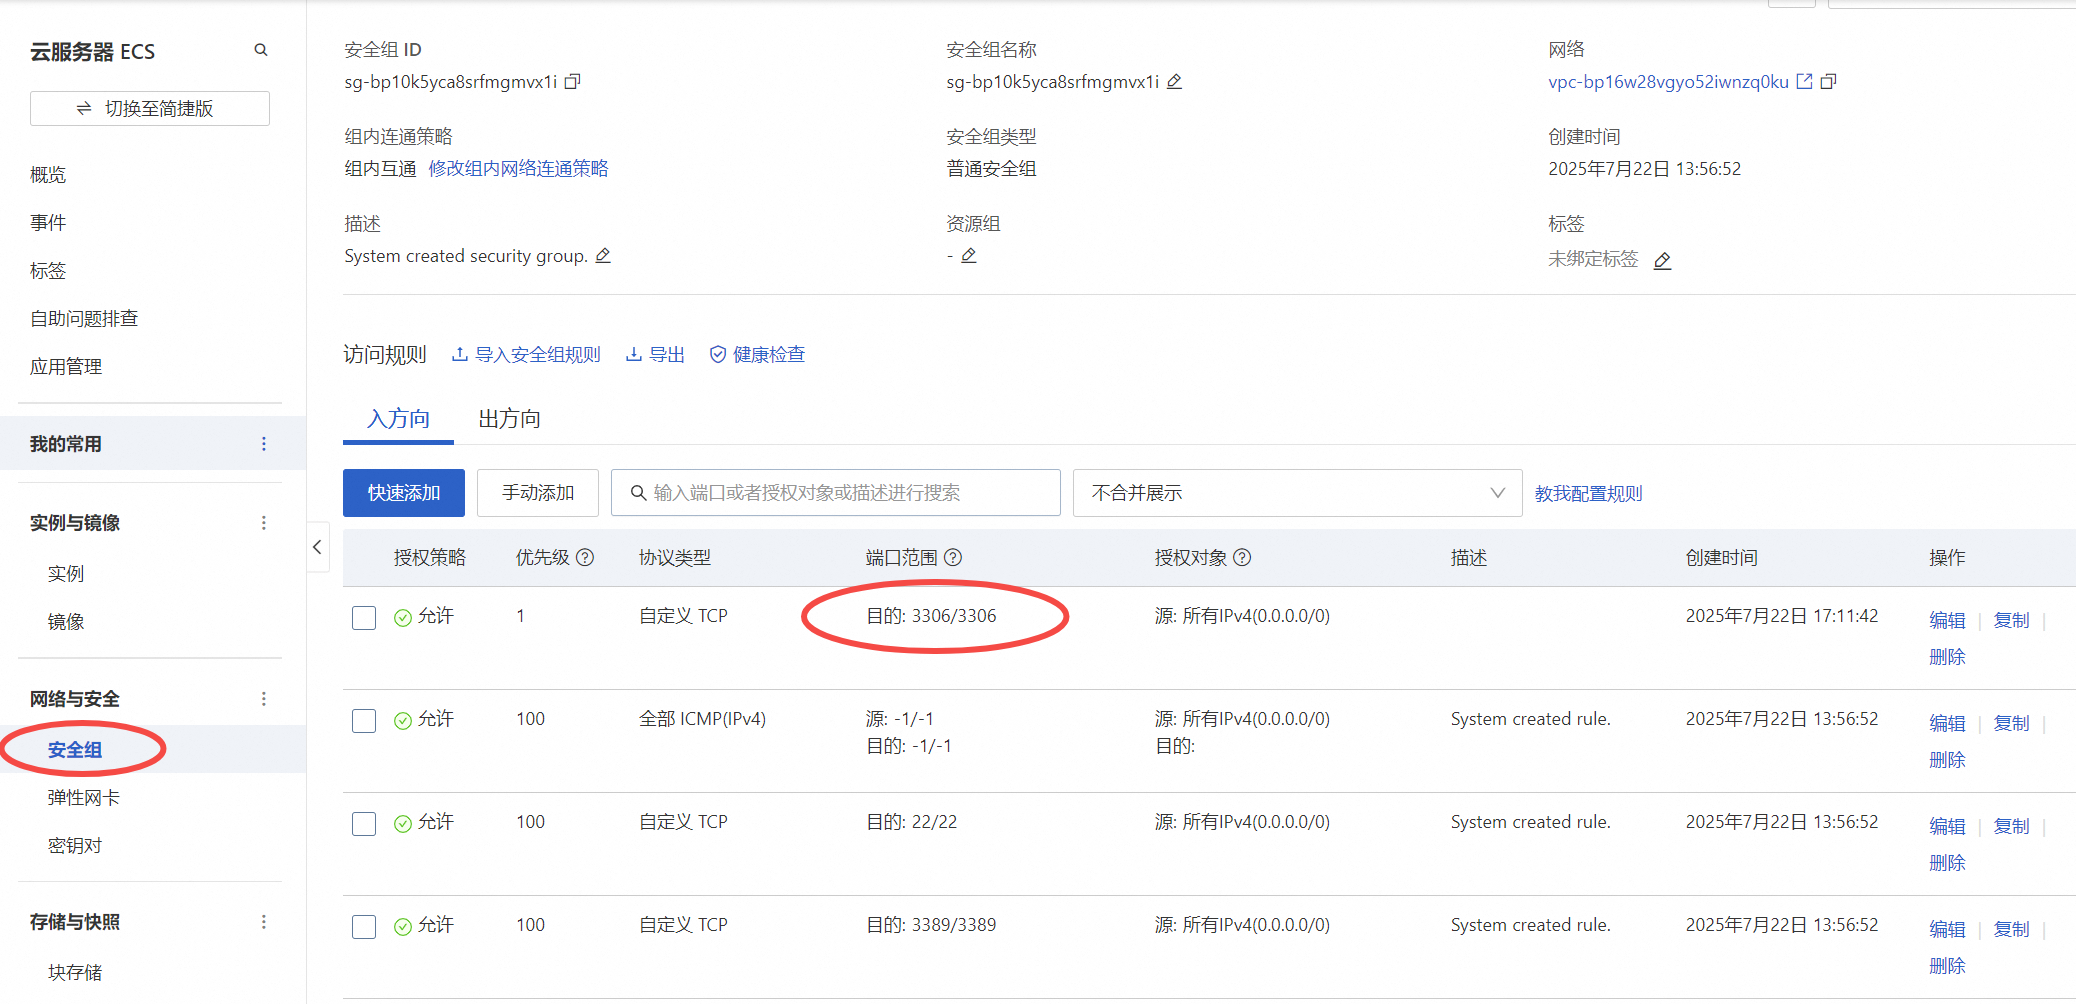Select checkbox for port 3306 rule
Viewport: 2076px width, 1004px height.
pyautogui.click(x=364, y=618)
